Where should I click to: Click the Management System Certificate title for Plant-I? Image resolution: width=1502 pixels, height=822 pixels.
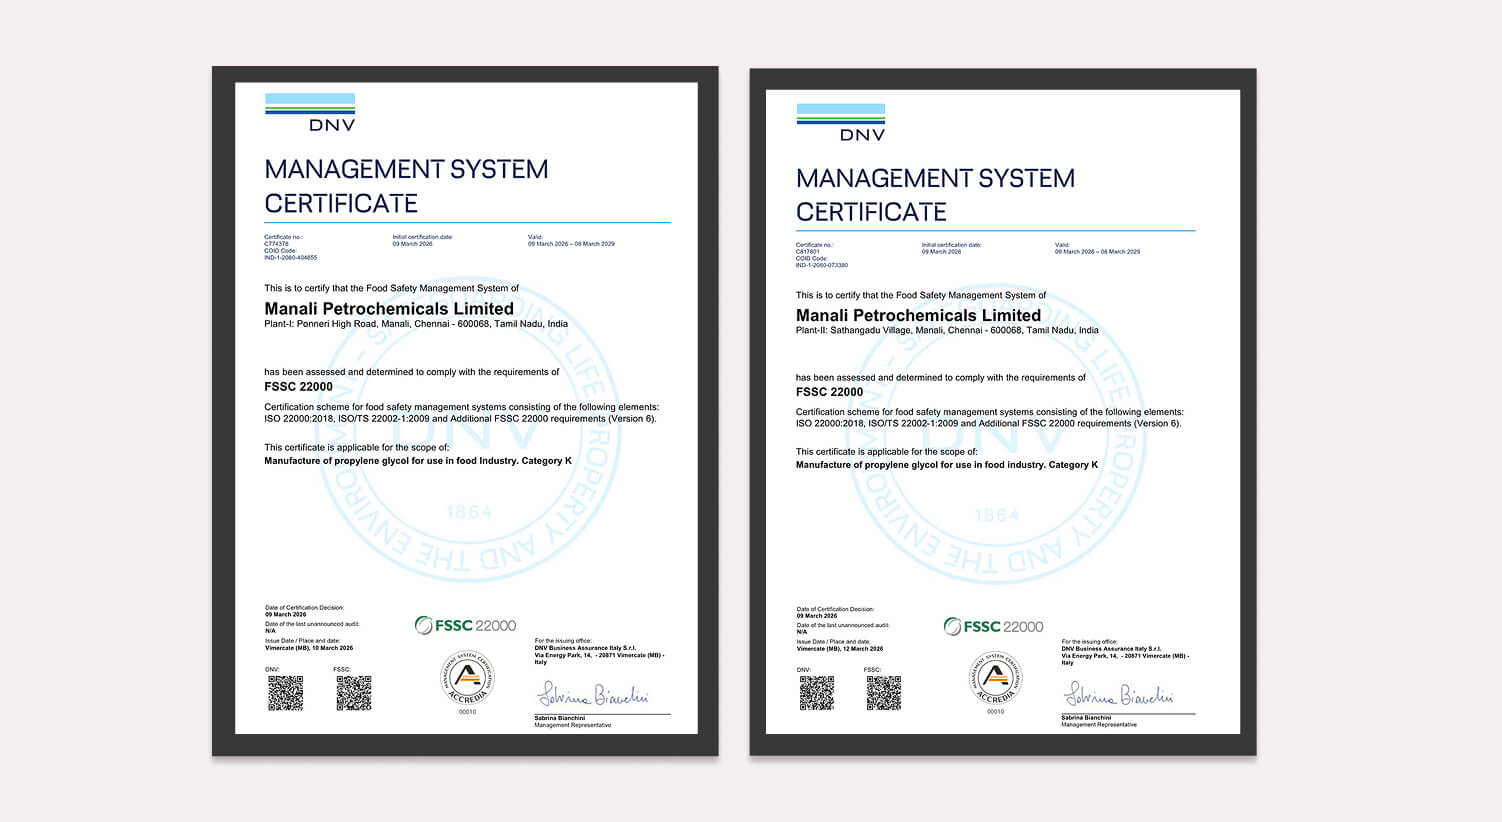coord(406,186)
